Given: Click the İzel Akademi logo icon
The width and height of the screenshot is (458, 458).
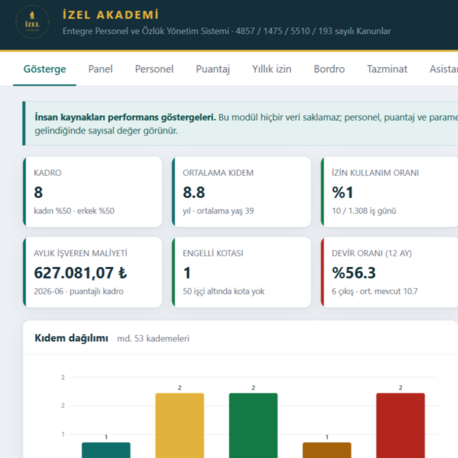Looking at the screenshot, I should tap(32, 22).
